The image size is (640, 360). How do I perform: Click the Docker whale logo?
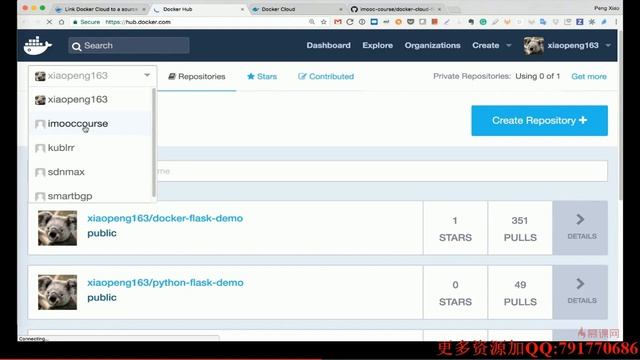[x=38, y=45]
